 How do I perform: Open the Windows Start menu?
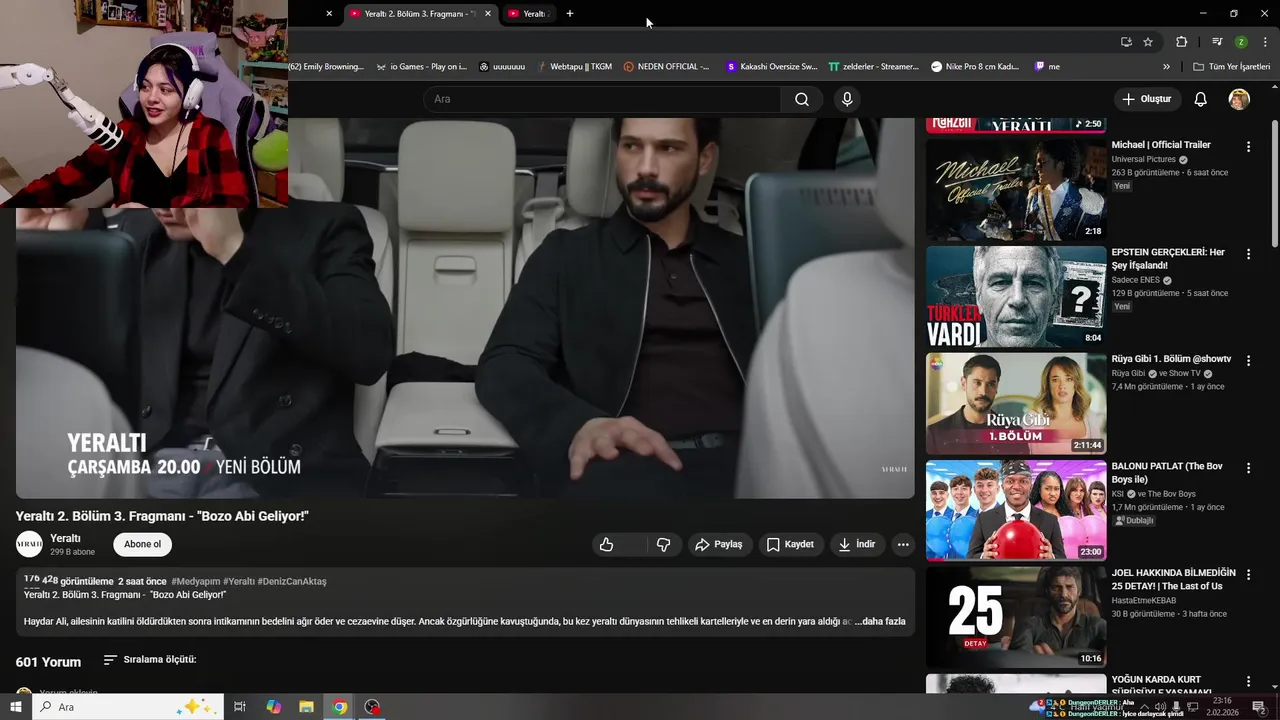(15, 707)
